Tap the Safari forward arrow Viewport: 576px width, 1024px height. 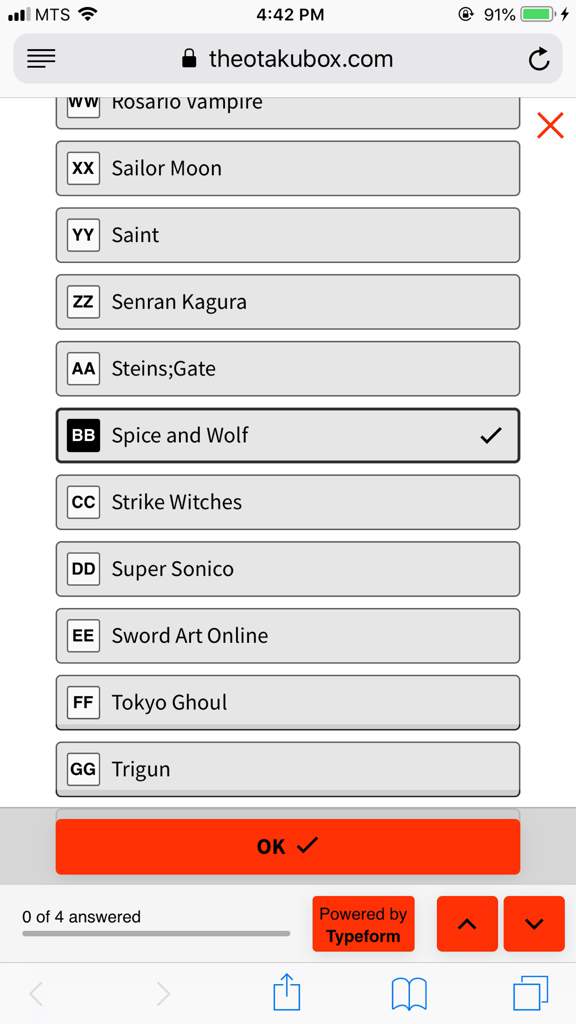point(163,994)
